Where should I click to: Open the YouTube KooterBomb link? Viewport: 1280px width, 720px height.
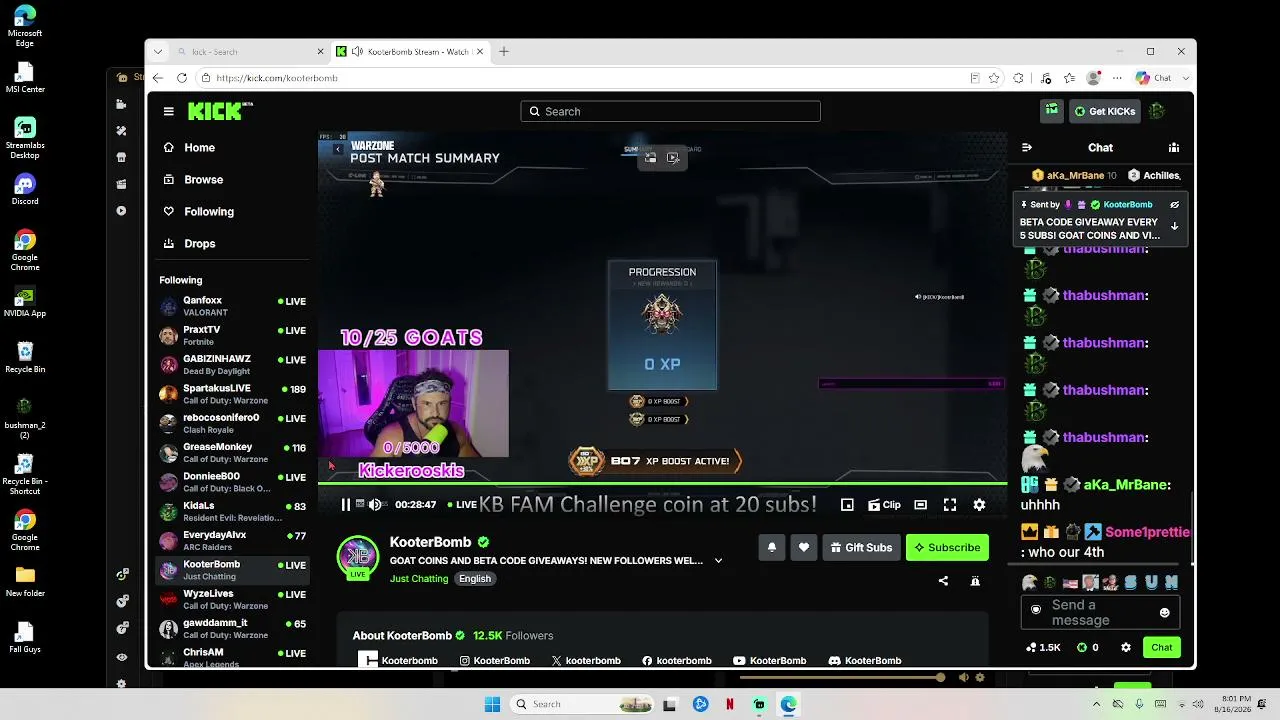click(769, 661)
